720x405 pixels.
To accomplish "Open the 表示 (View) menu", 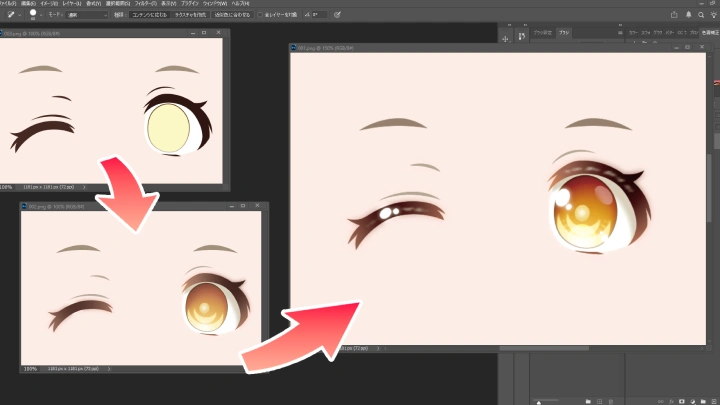I will coord(169,3).
